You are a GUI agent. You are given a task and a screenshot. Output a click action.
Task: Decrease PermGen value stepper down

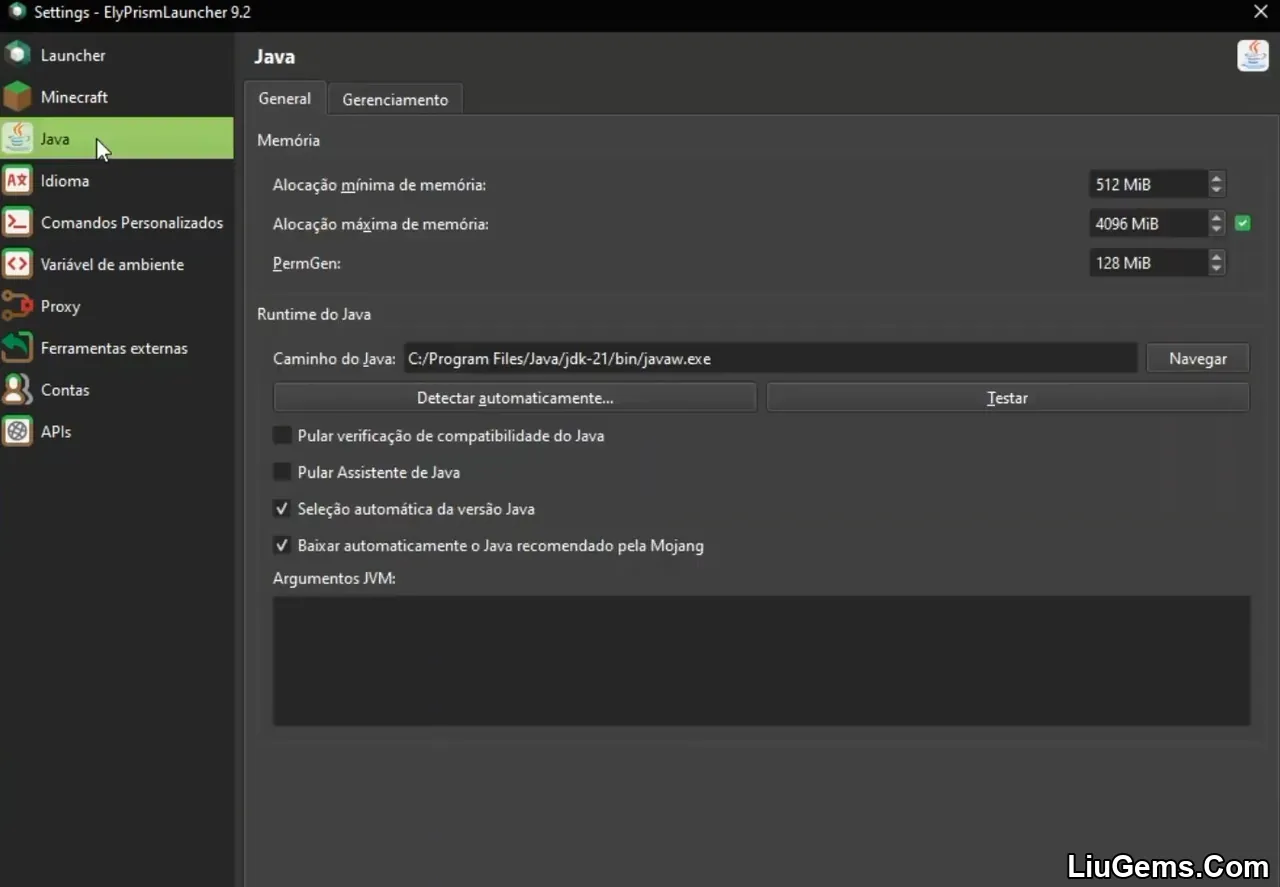(x=1216, y=268)
